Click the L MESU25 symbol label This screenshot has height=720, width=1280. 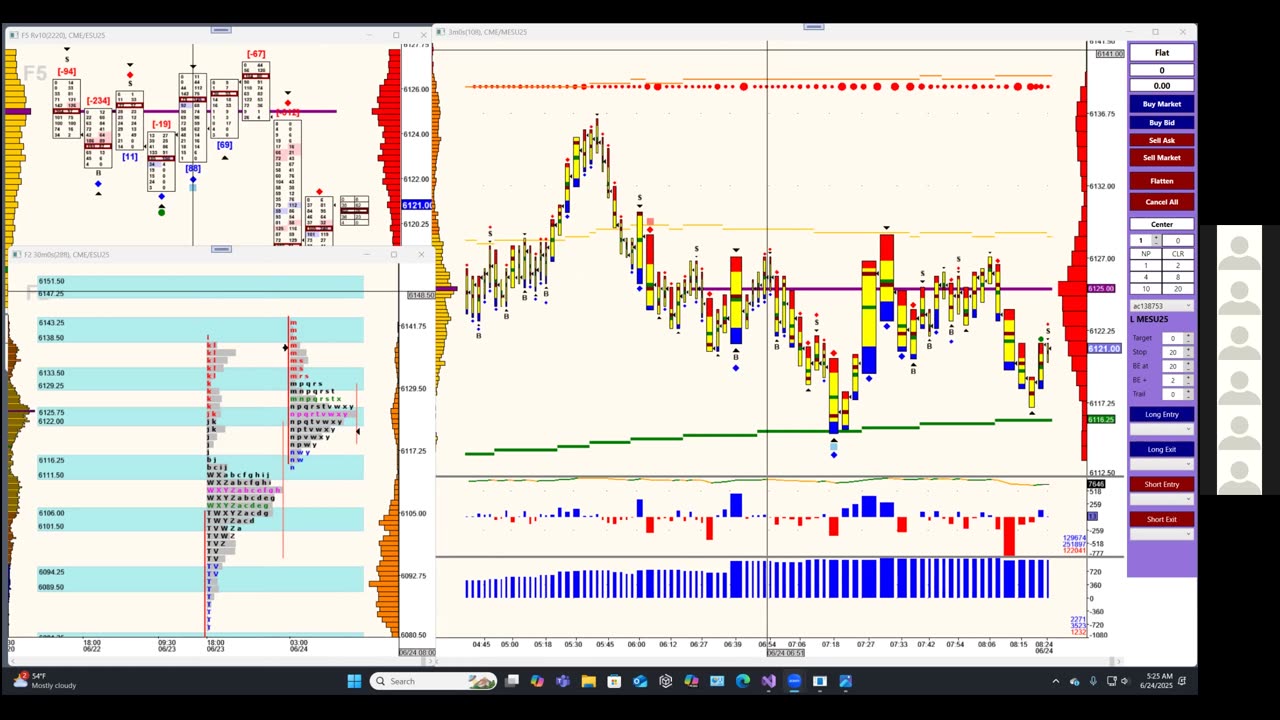click(1150, 319)
